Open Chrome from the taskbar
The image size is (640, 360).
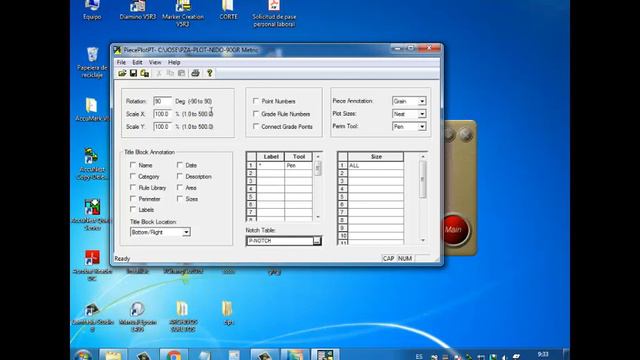click(174, 355)
